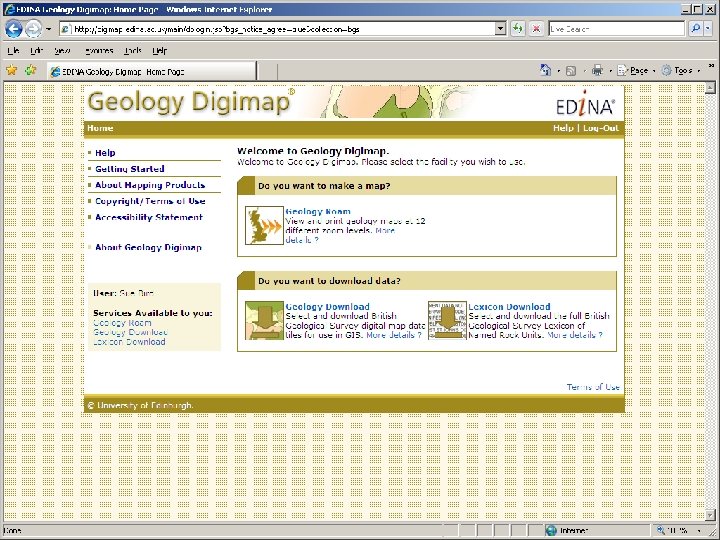Click the Home link in page navigation
Image resolution: width=720 pixels, height=540 pixels.
(x=100, y=128)
